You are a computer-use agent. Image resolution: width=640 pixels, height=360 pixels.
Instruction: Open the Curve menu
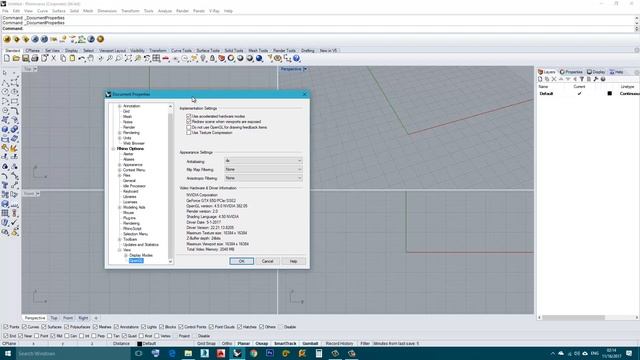(x=42, y=11)
